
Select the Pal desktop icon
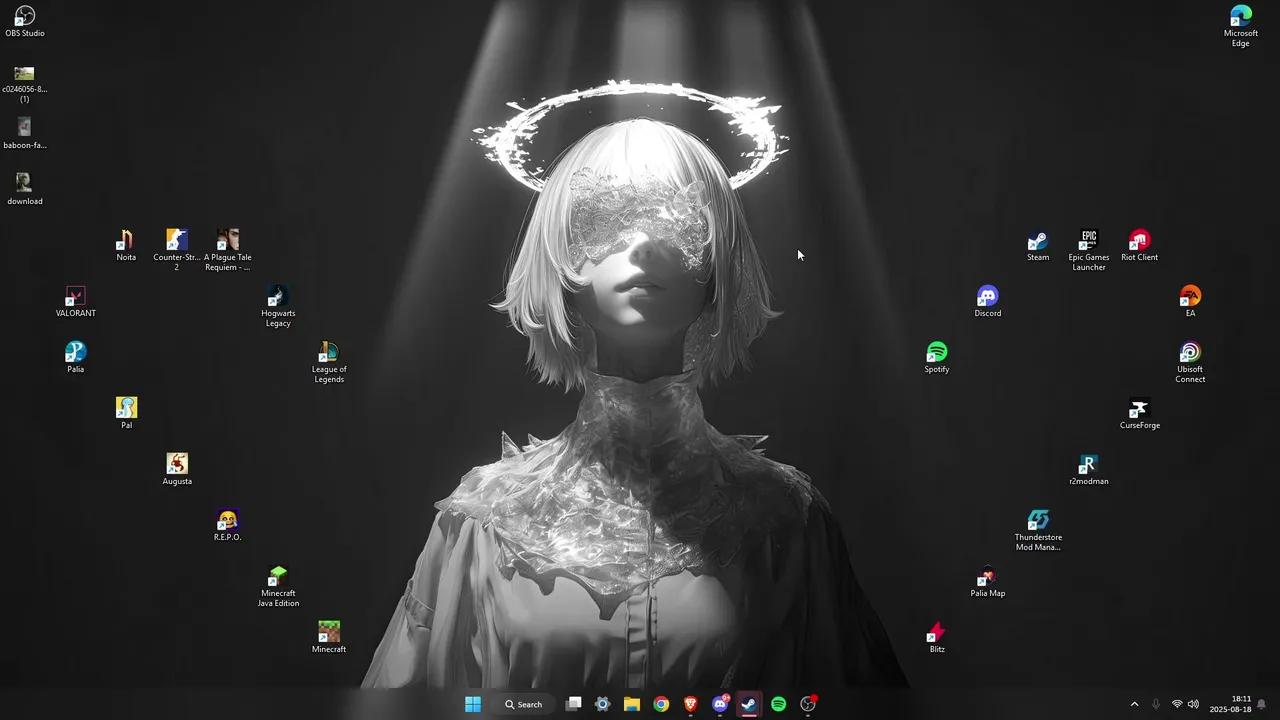click(126, 414)
